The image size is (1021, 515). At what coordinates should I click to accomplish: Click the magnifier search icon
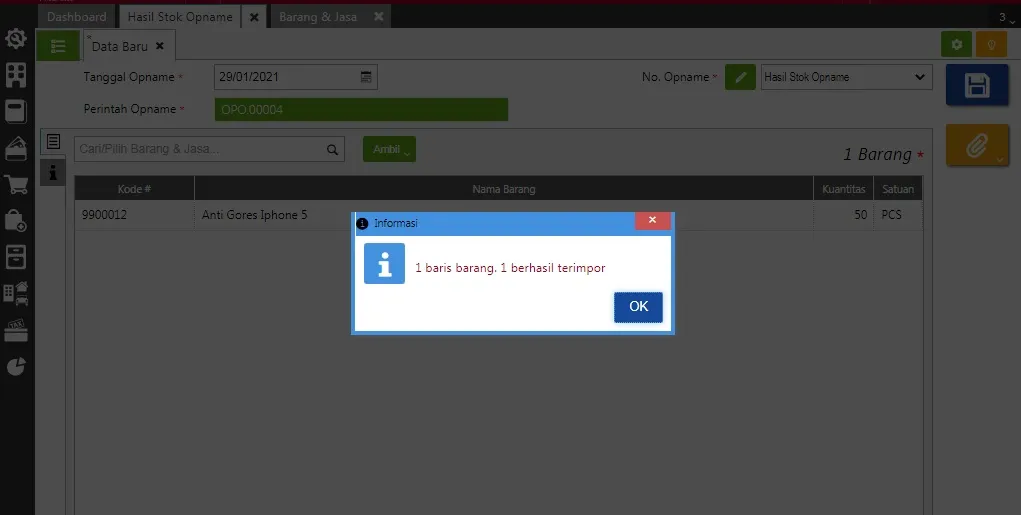click(333, 150)
